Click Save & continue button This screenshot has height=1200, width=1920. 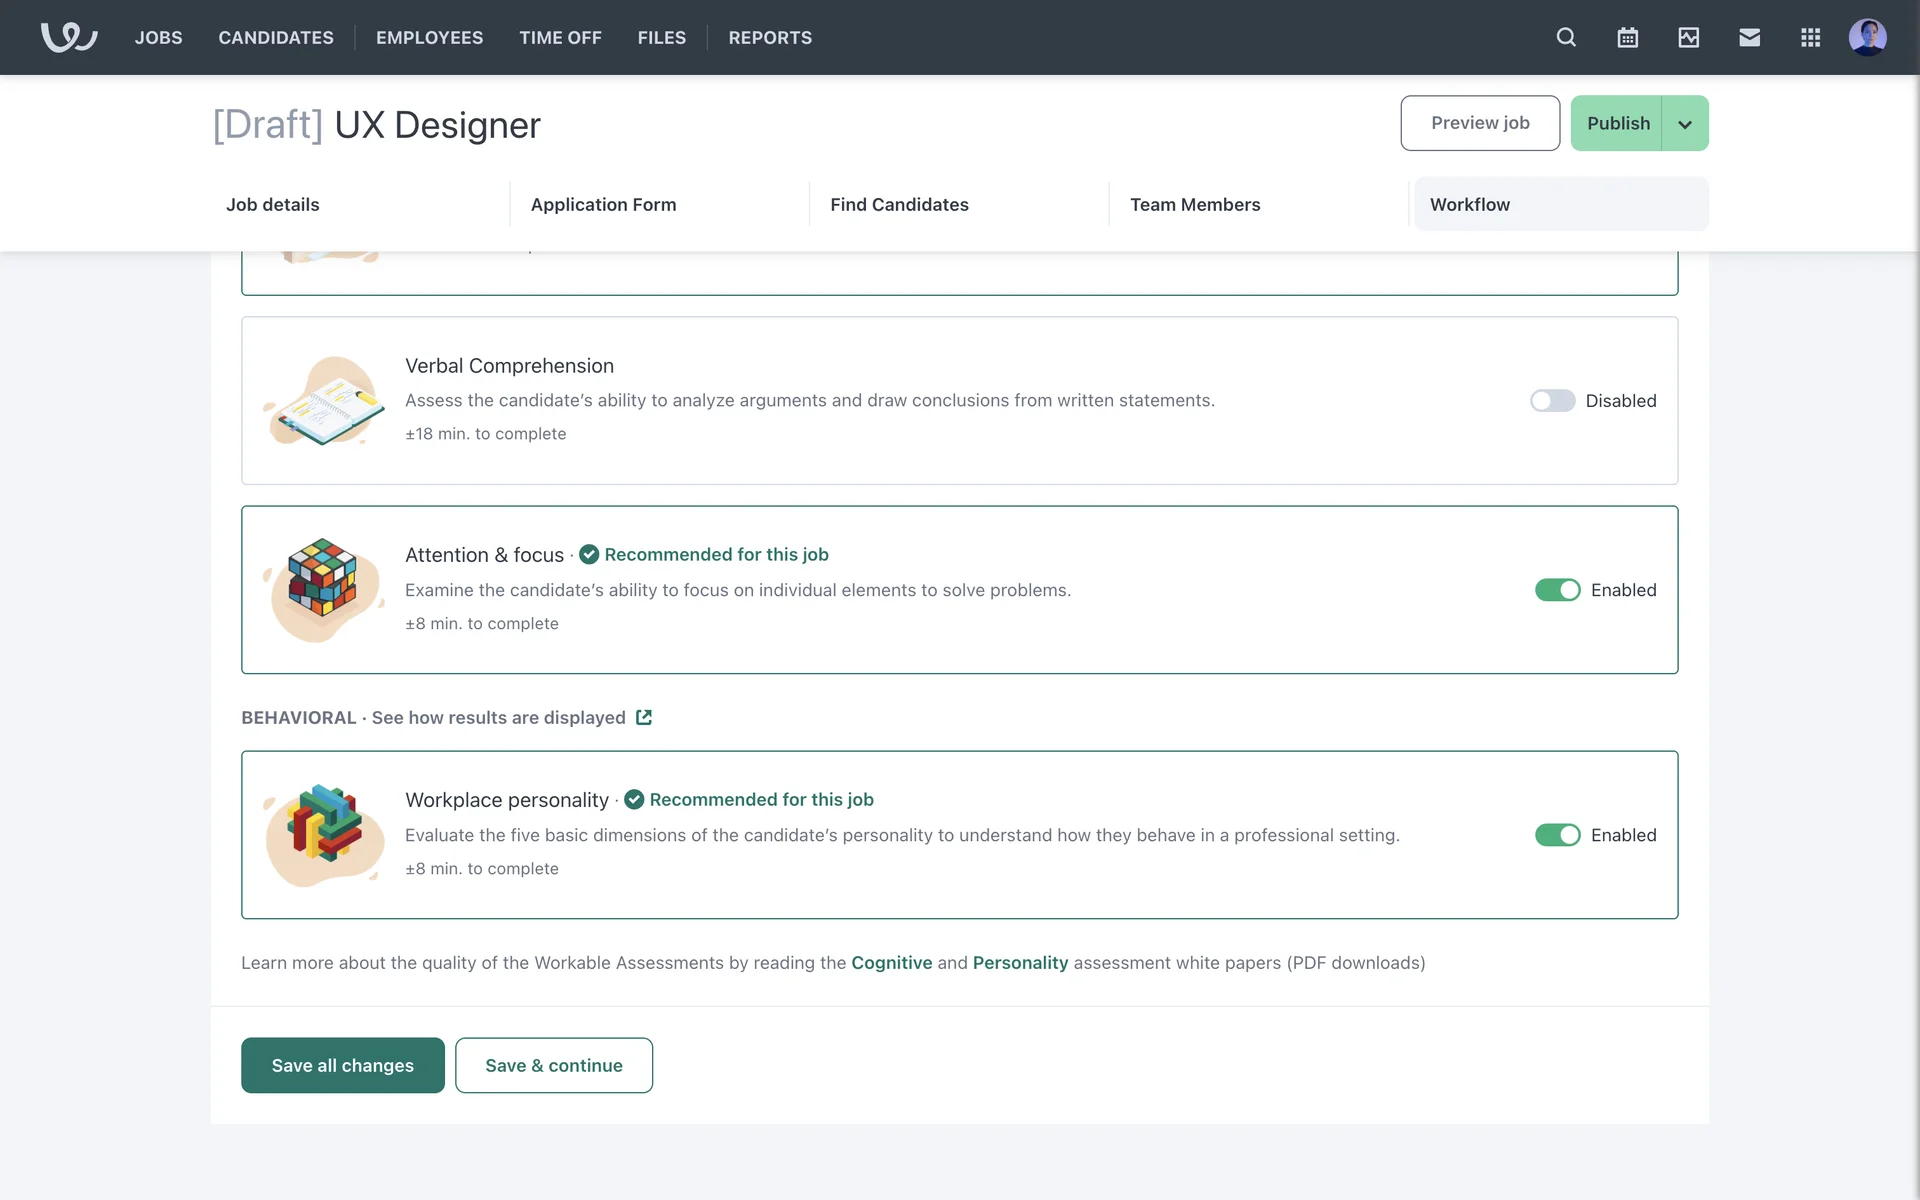point(553,1065)
